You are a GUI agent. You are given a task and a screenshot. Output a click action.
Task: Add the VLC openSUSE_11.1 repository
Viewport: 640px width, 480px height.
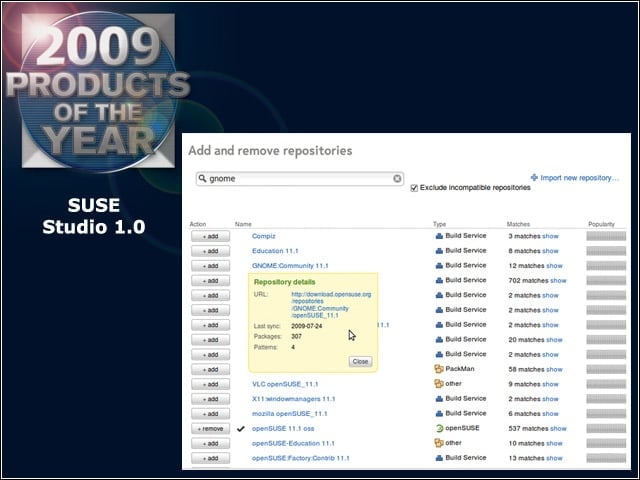point(210,384)
